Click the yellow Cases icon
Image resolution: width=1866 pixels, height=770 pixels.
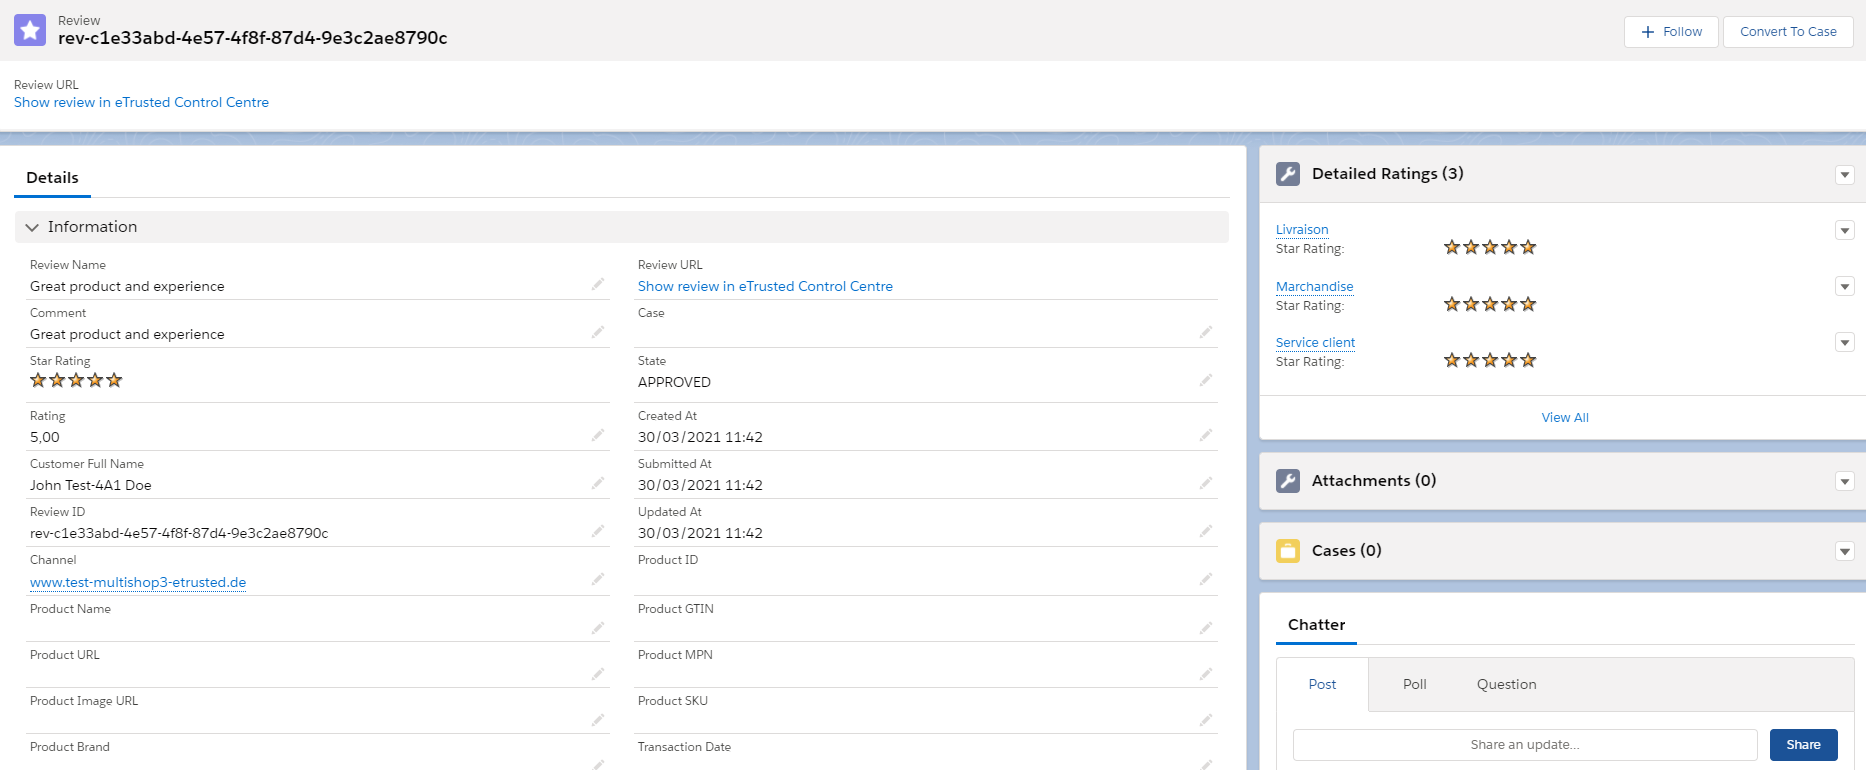click(1288, 551)
